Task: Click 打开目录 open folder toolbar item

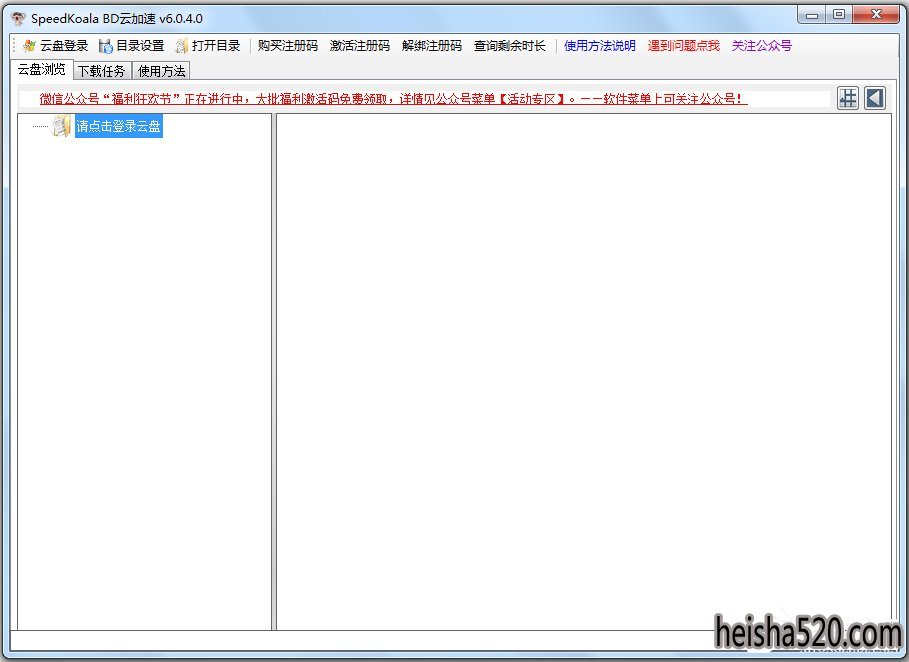Action: point(208,46)
